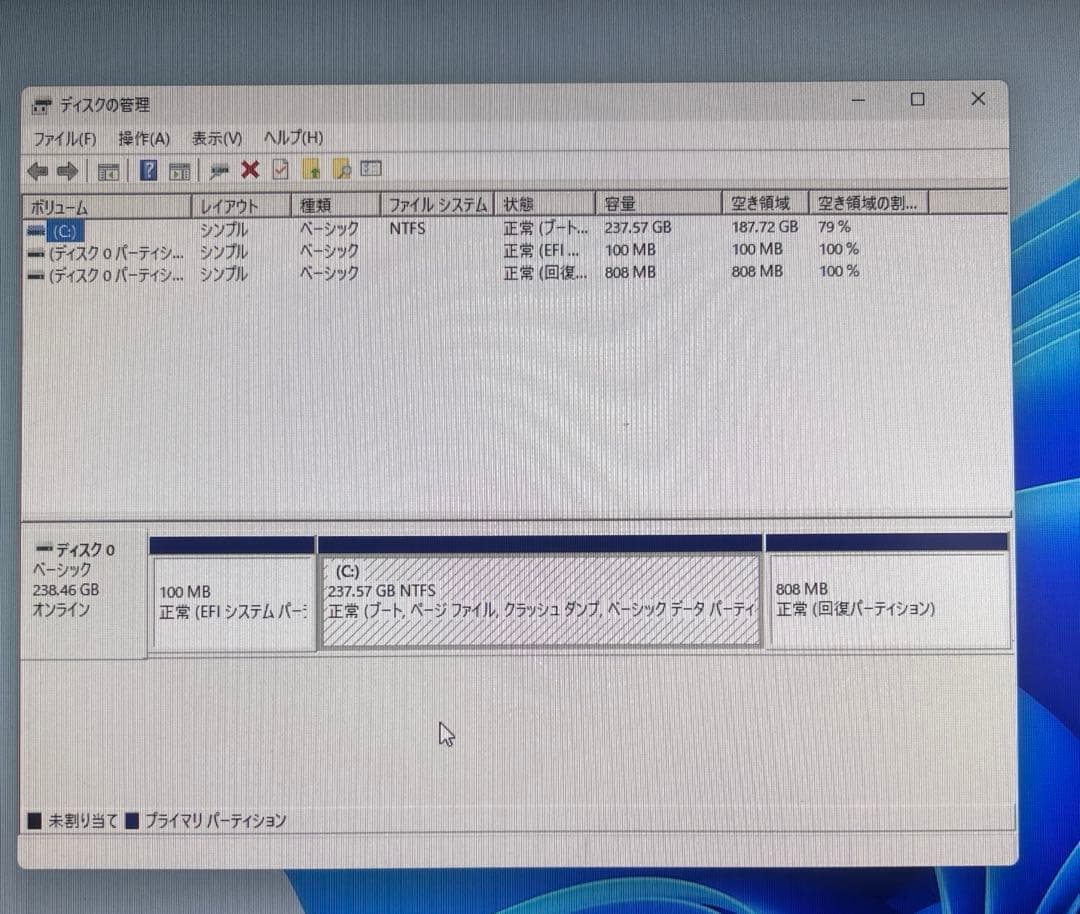Open the ファイル(F) menu
Screen dimensions: 1080x914
pyautogui.click(x=65, y=138)
